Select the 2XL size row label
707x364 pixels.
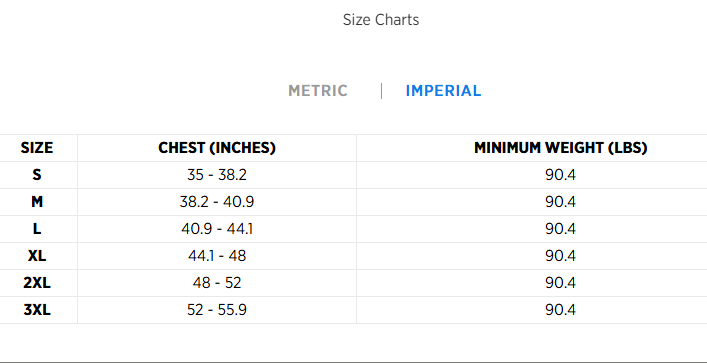click(37, 283)
